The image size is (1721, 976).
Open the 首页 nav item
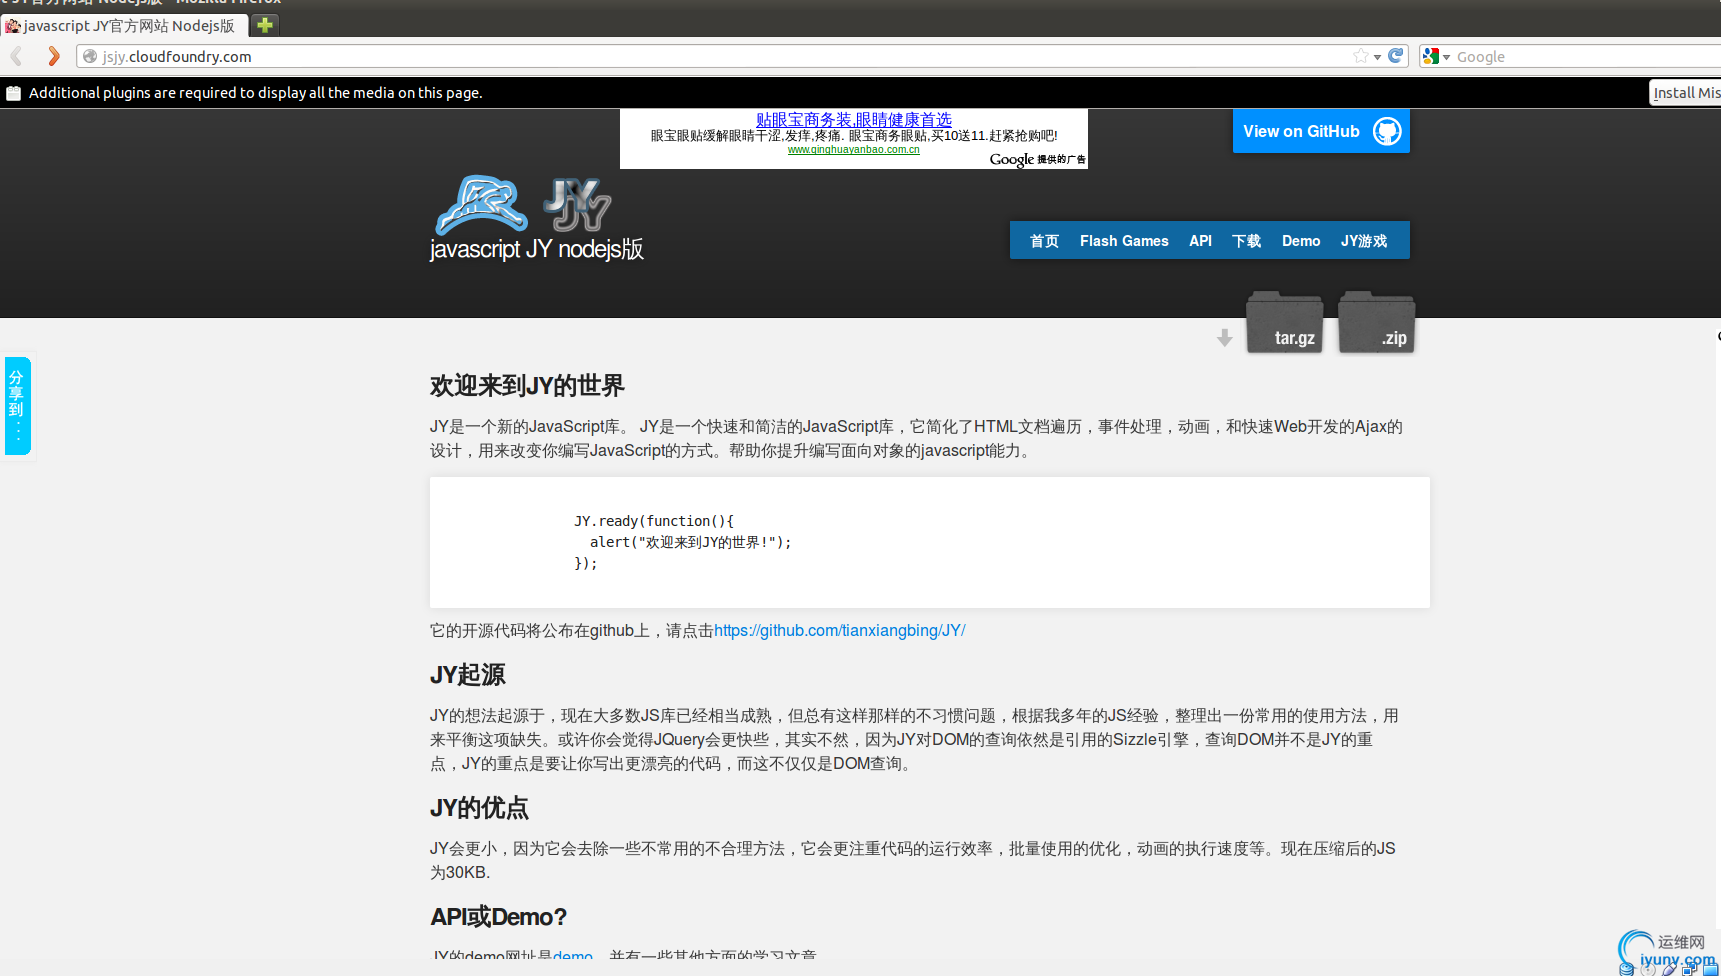[x=1044, y=241]
